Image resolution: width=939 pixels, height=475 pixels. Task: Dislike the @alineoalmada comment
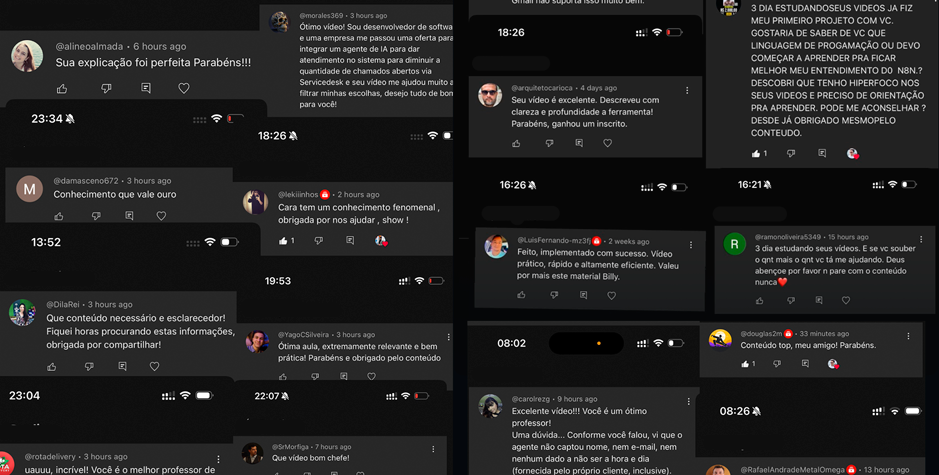tap(106, 89)
